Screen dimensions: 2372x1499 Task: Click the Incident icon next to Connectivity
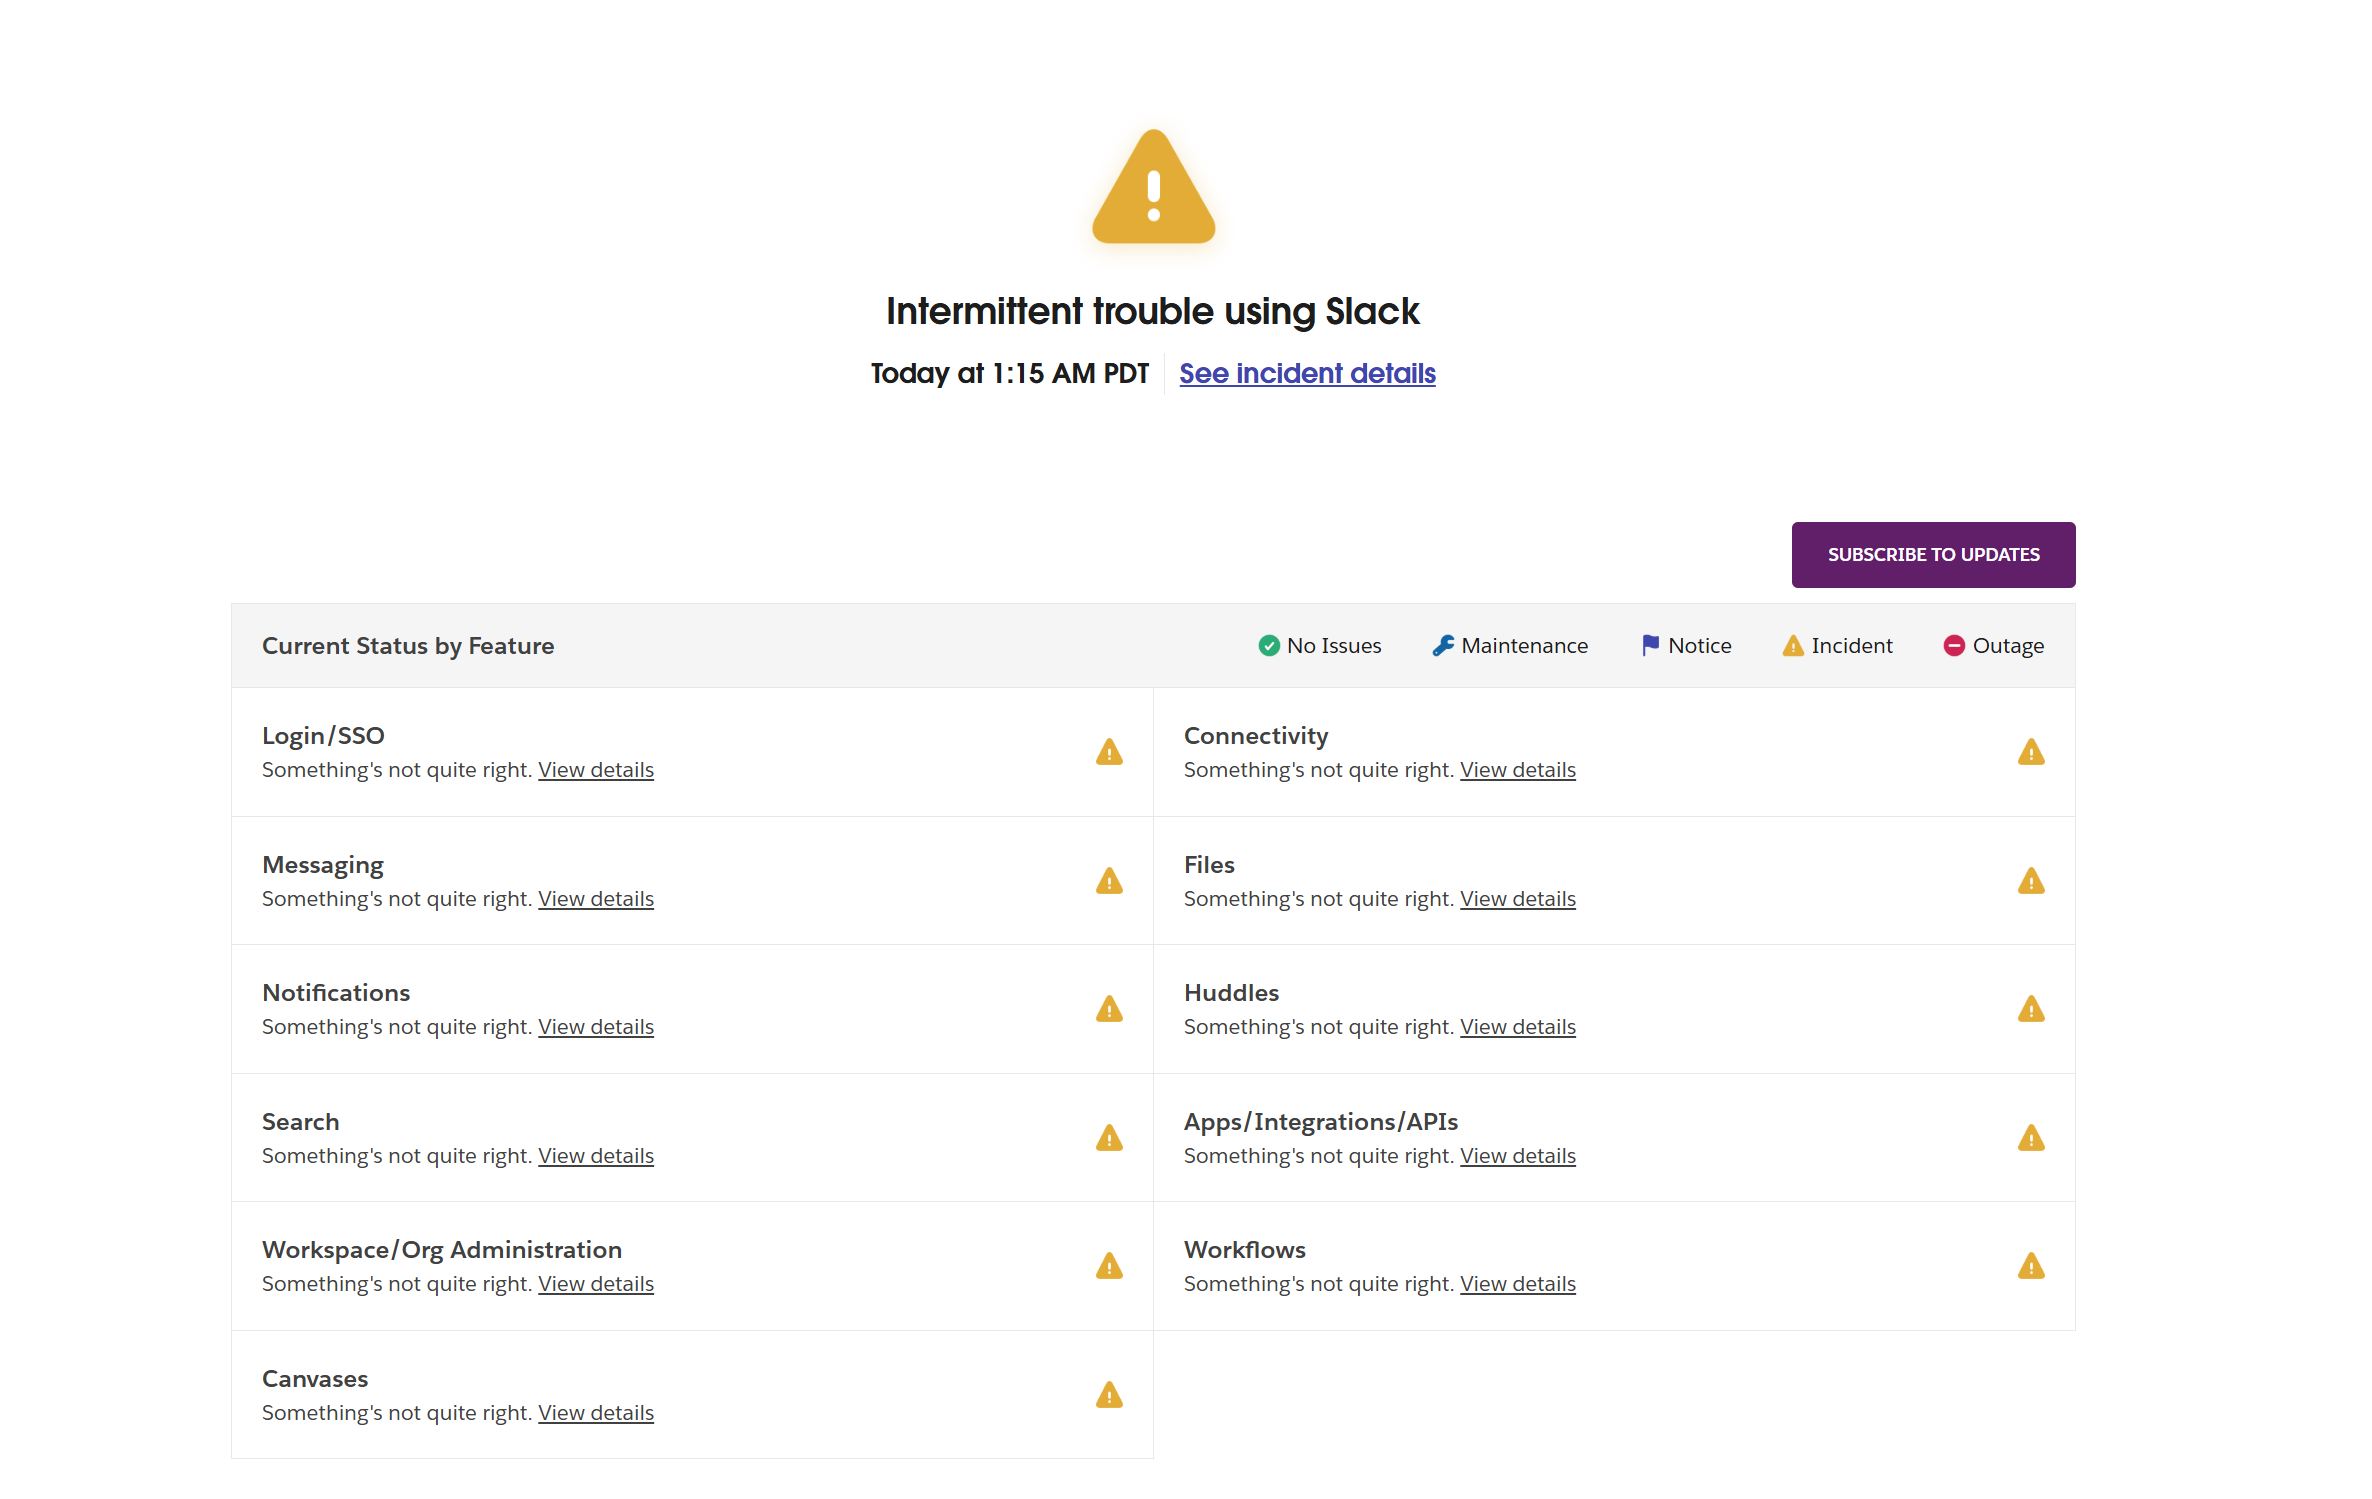click(2032, 753)
